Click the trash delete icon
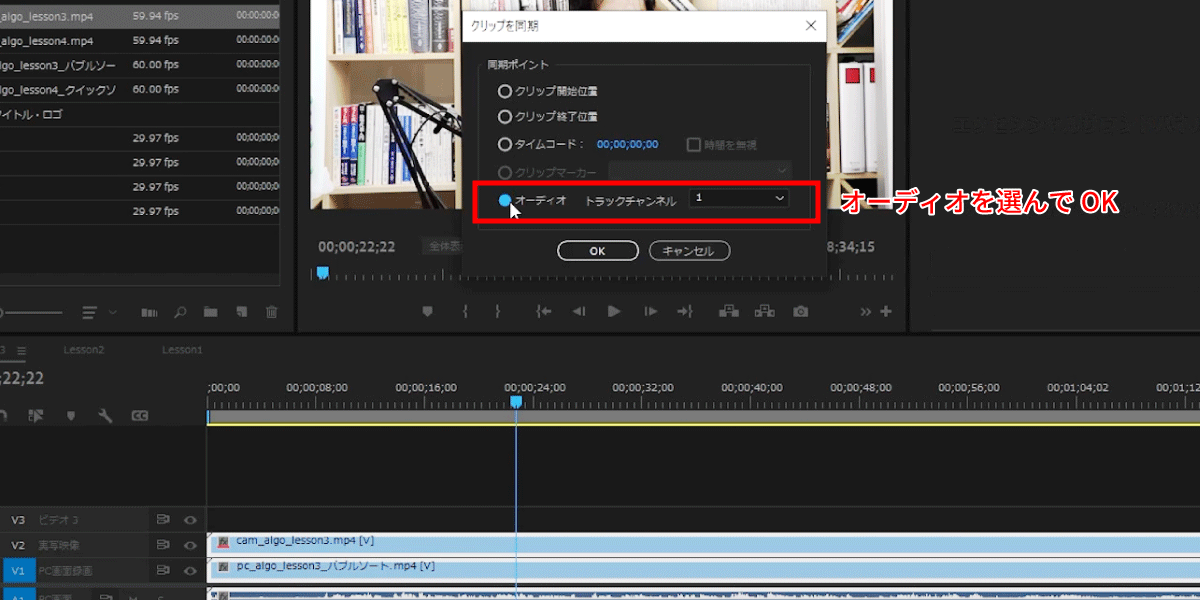The height and width of the screenshot is (600, 1200). [x=271, y=312]
